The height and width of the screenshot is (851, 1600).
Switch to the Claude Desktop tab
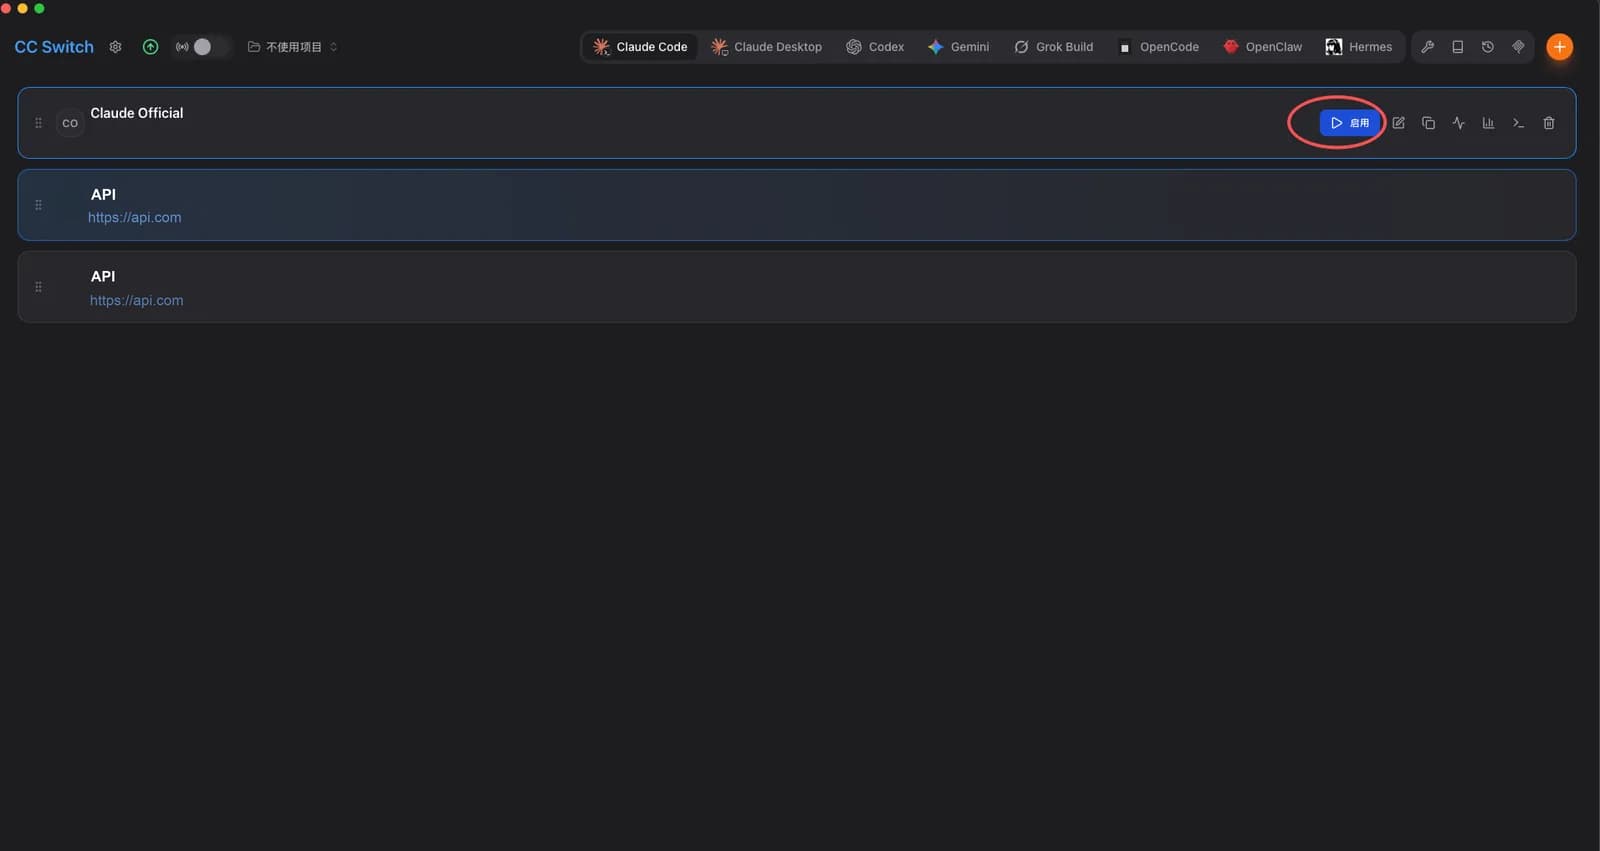pyautogui.click(x=767, y=47)
